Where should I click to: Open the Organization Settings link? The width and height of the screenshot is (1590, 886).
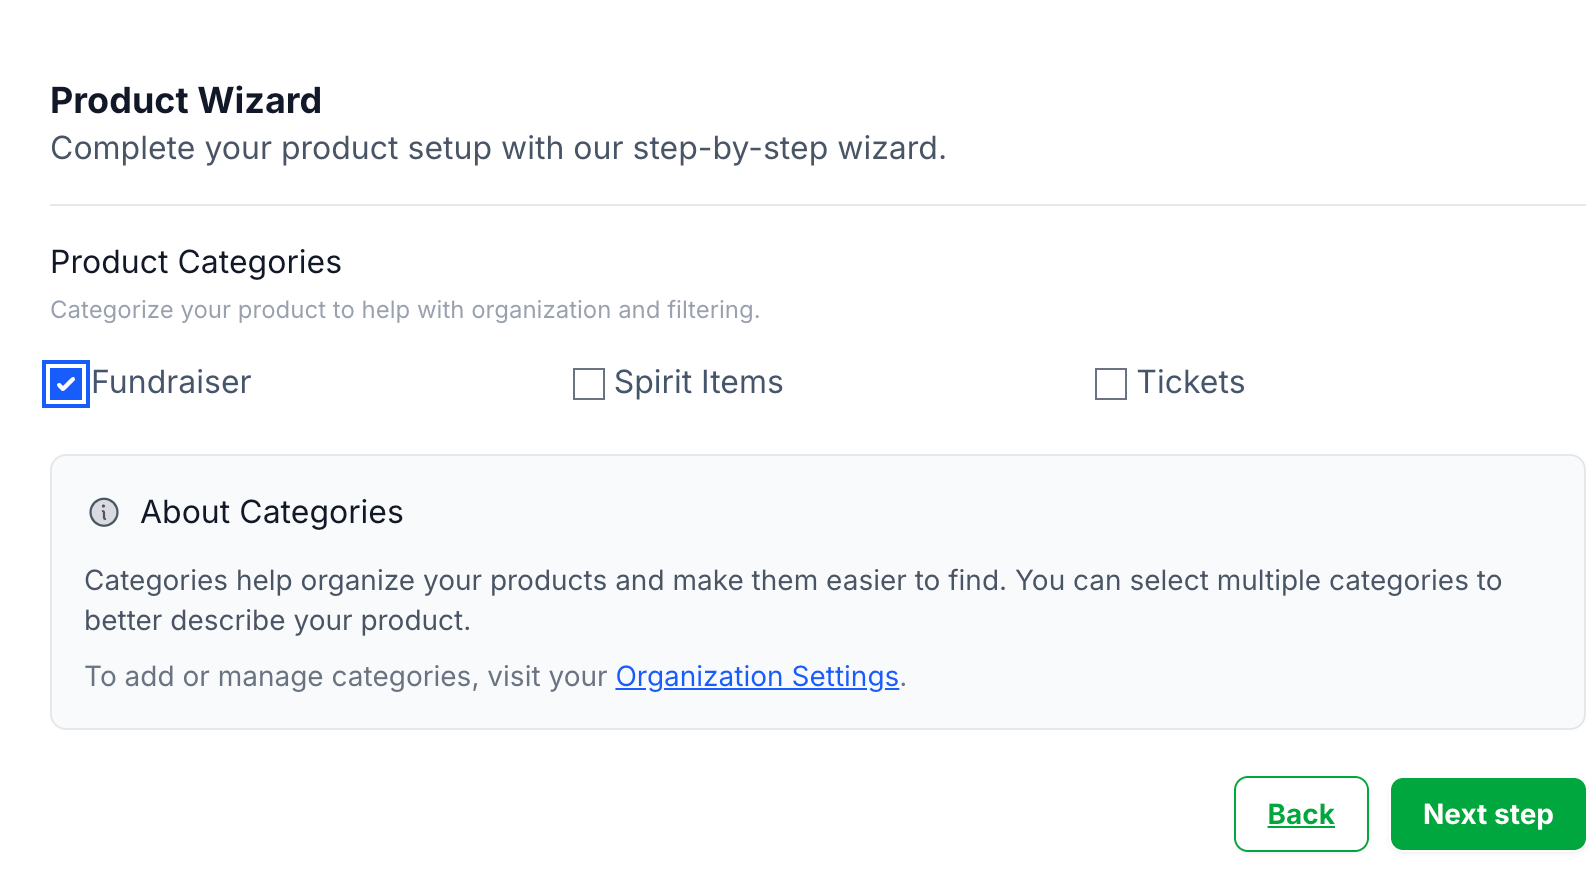[x=757, y=677]
